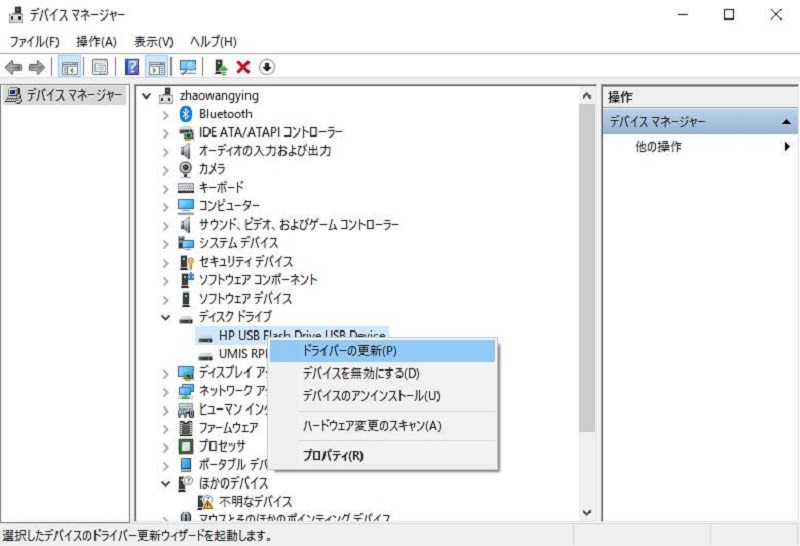Click the firmware icon beside ファームウェア
The height and width of the screenshot is (546, 800).
(186, 428)
